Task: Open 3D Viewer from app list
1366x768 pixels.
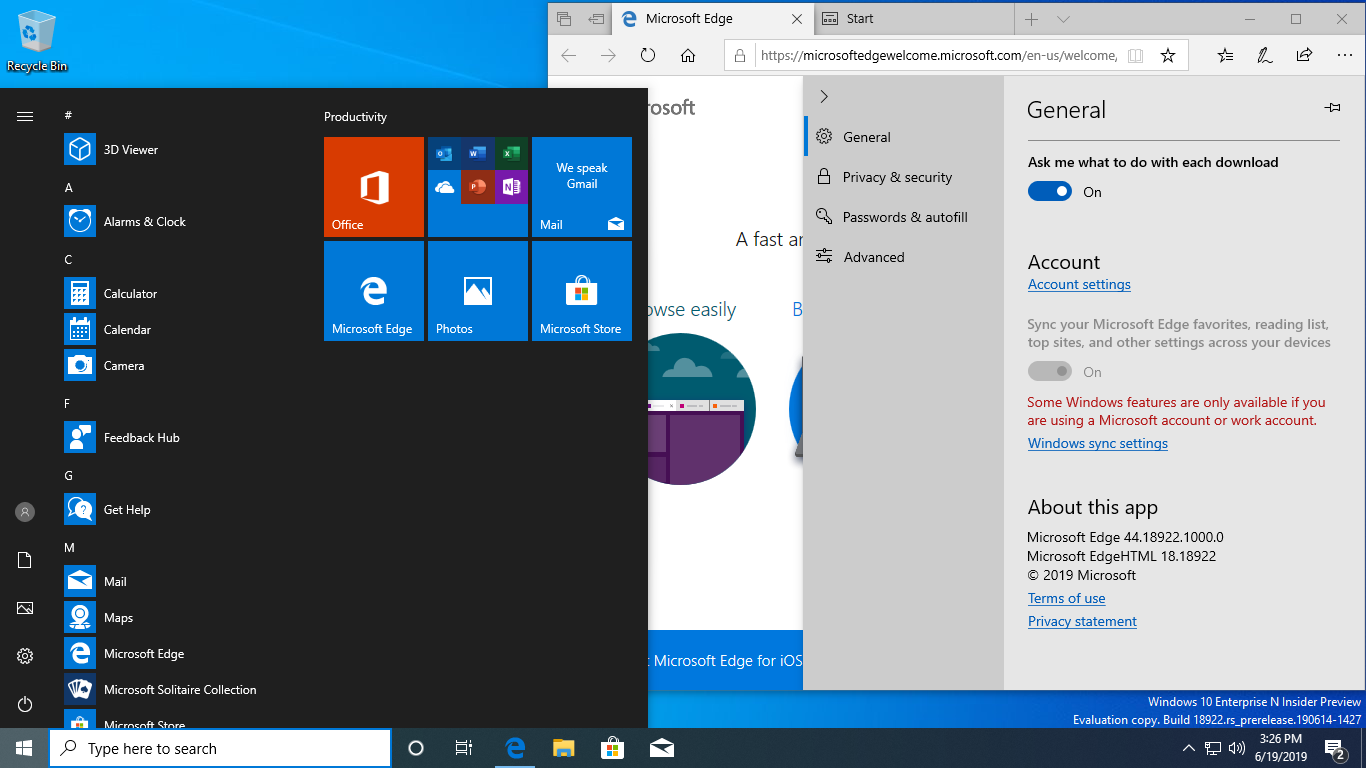Action: coord(180,150)
